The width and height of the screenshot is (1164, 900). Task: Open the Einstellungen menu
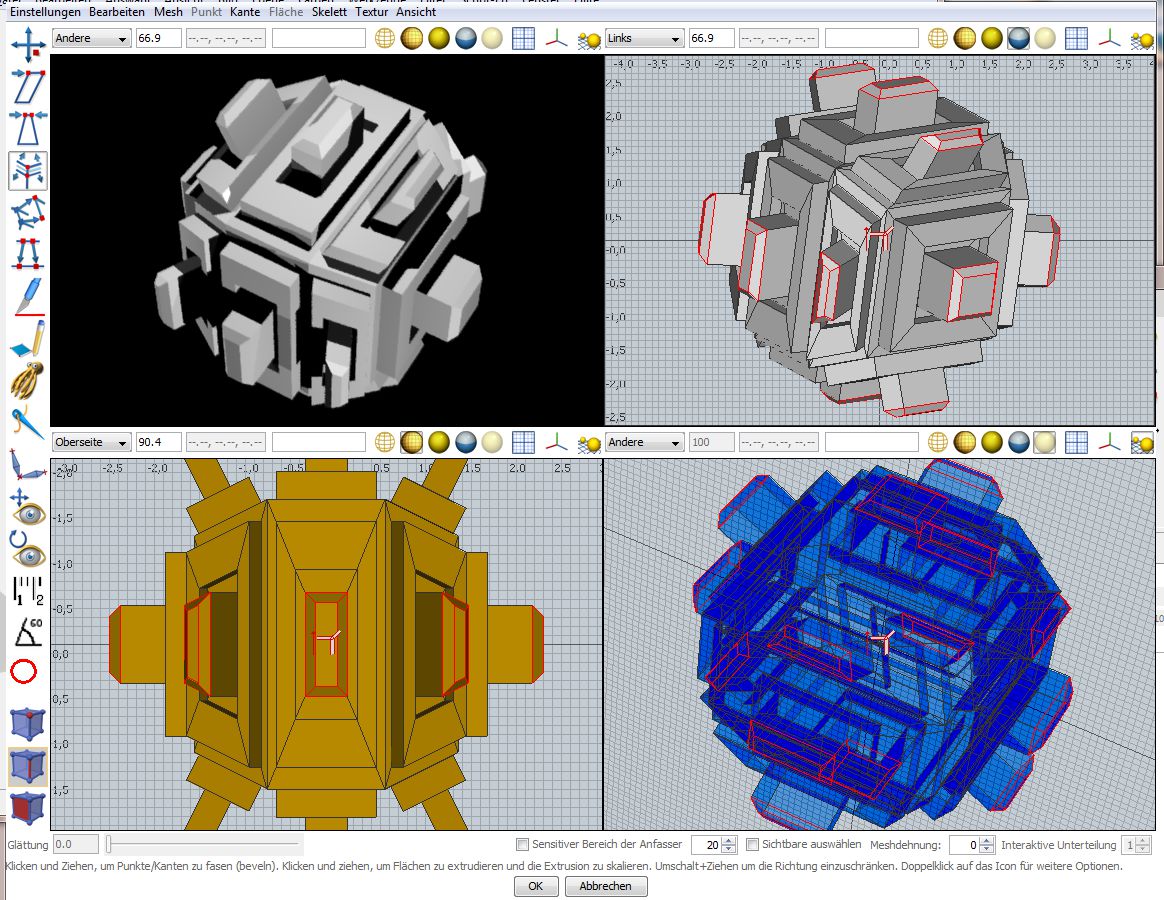tap(45, 12)
